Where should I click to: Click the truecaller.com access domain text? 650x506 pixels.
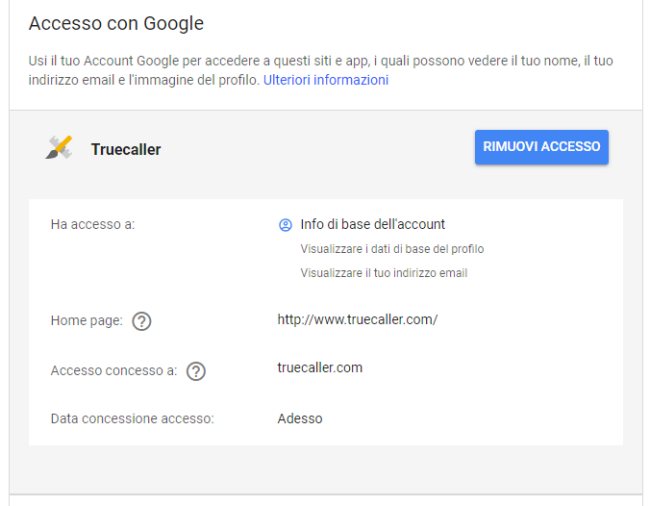320,368
